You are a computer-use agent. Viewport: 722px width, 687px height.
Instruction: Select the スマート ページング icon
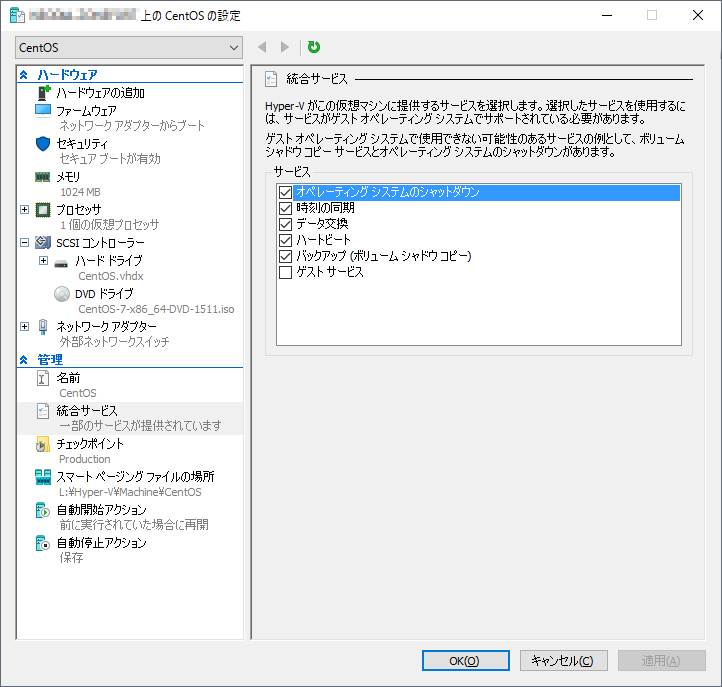click(43, 477)
